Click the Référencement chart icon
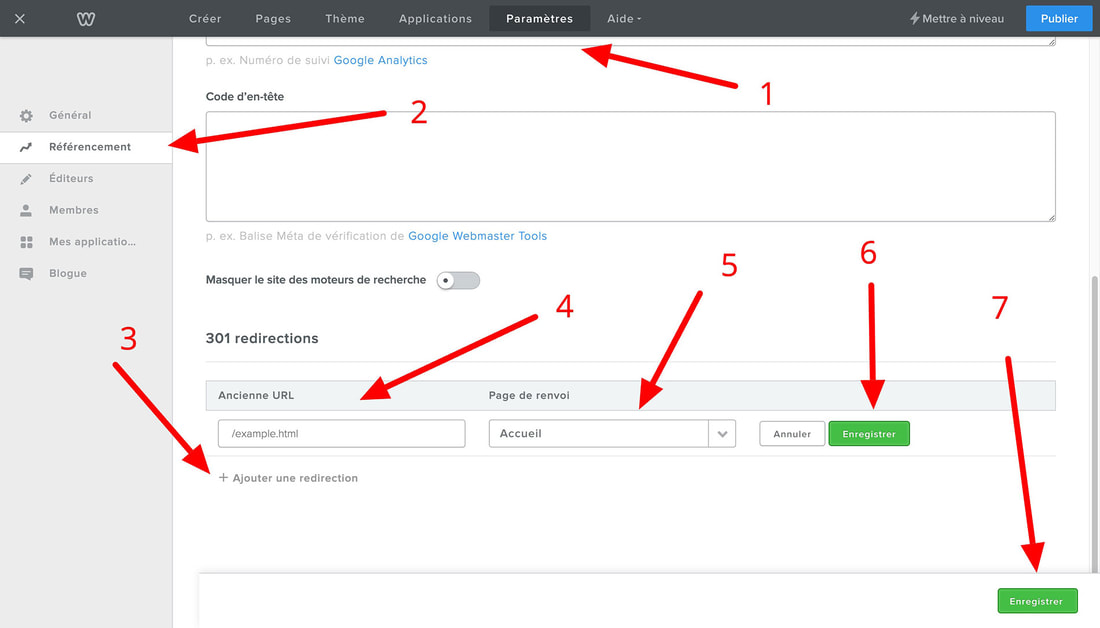 (x=27, y=147)
